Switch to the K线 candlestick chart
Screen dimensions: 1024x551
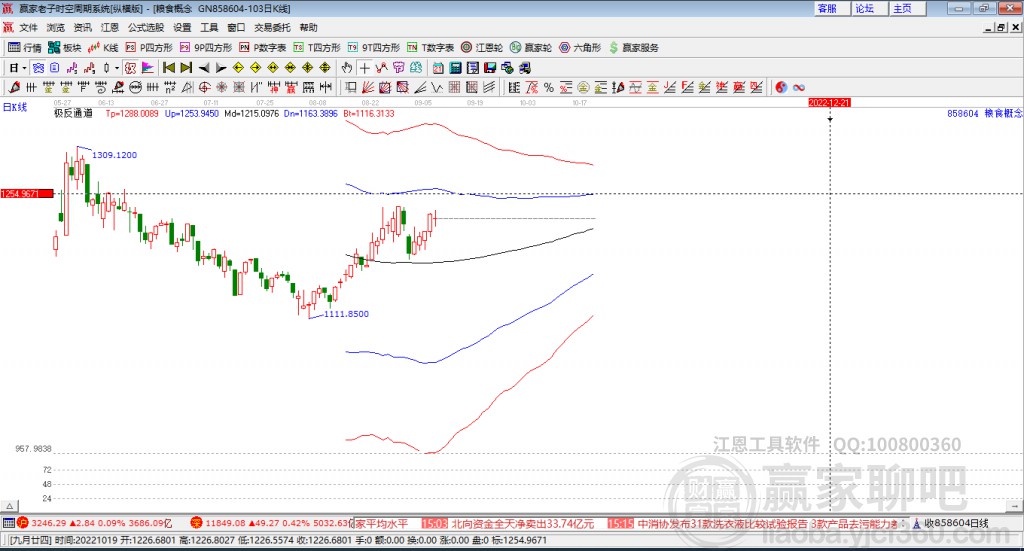[103, 48]
